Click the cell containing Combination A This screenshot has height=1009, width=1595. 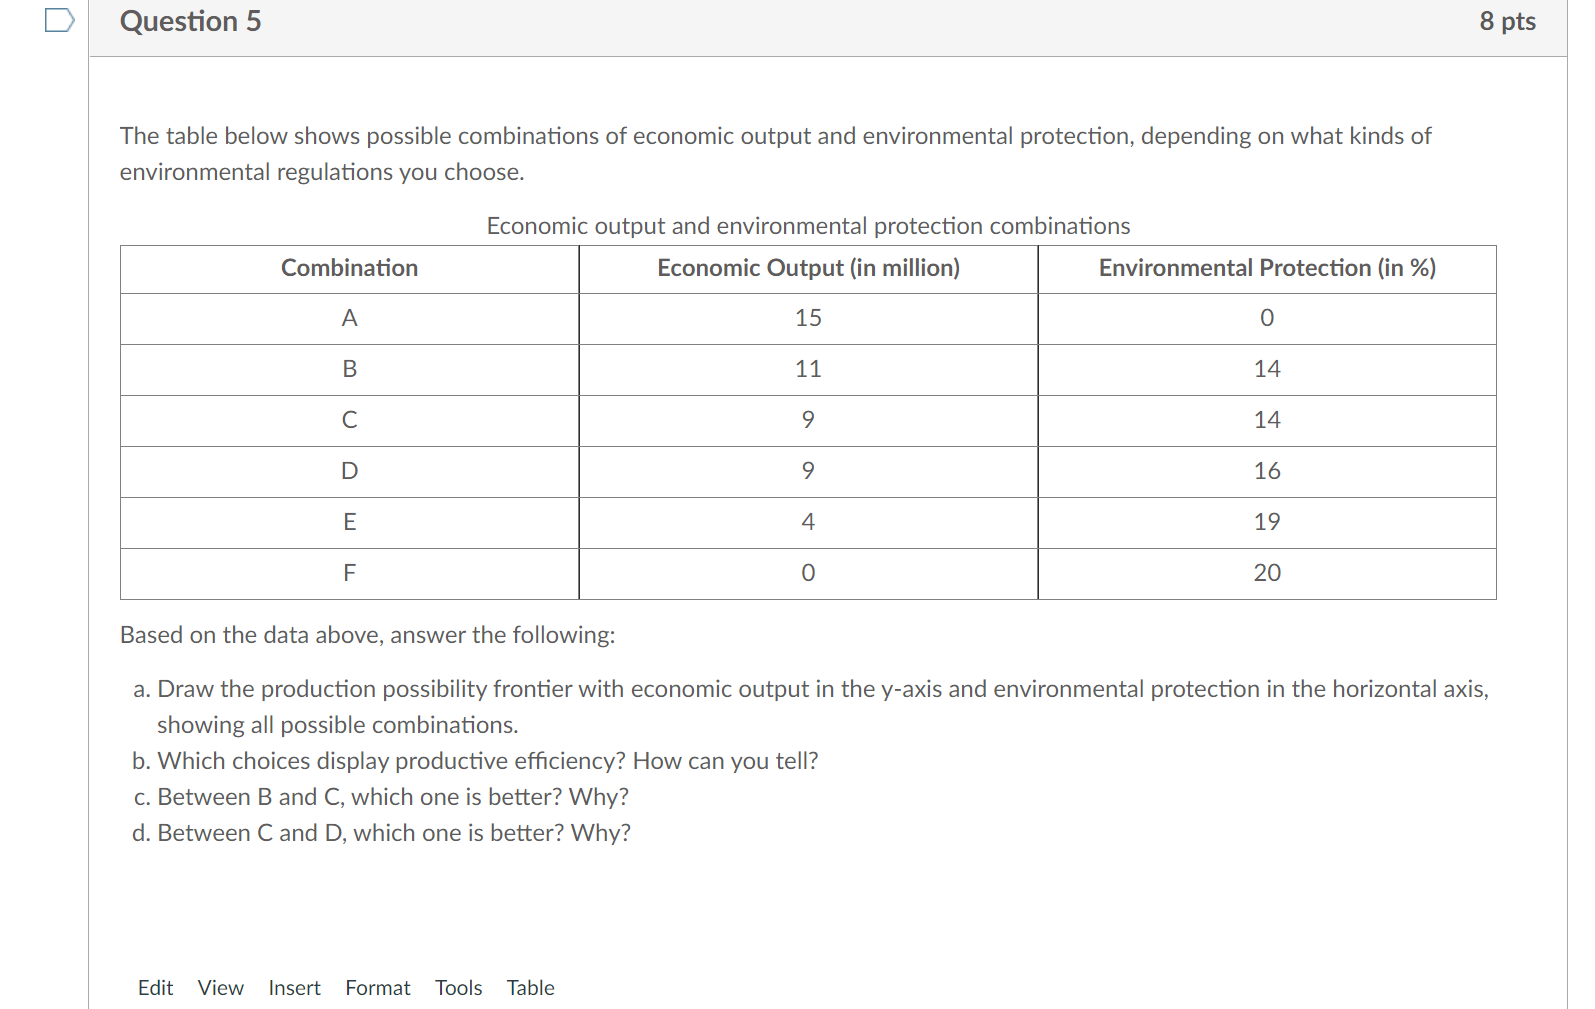pyautogui.click(x=348, y=318)
